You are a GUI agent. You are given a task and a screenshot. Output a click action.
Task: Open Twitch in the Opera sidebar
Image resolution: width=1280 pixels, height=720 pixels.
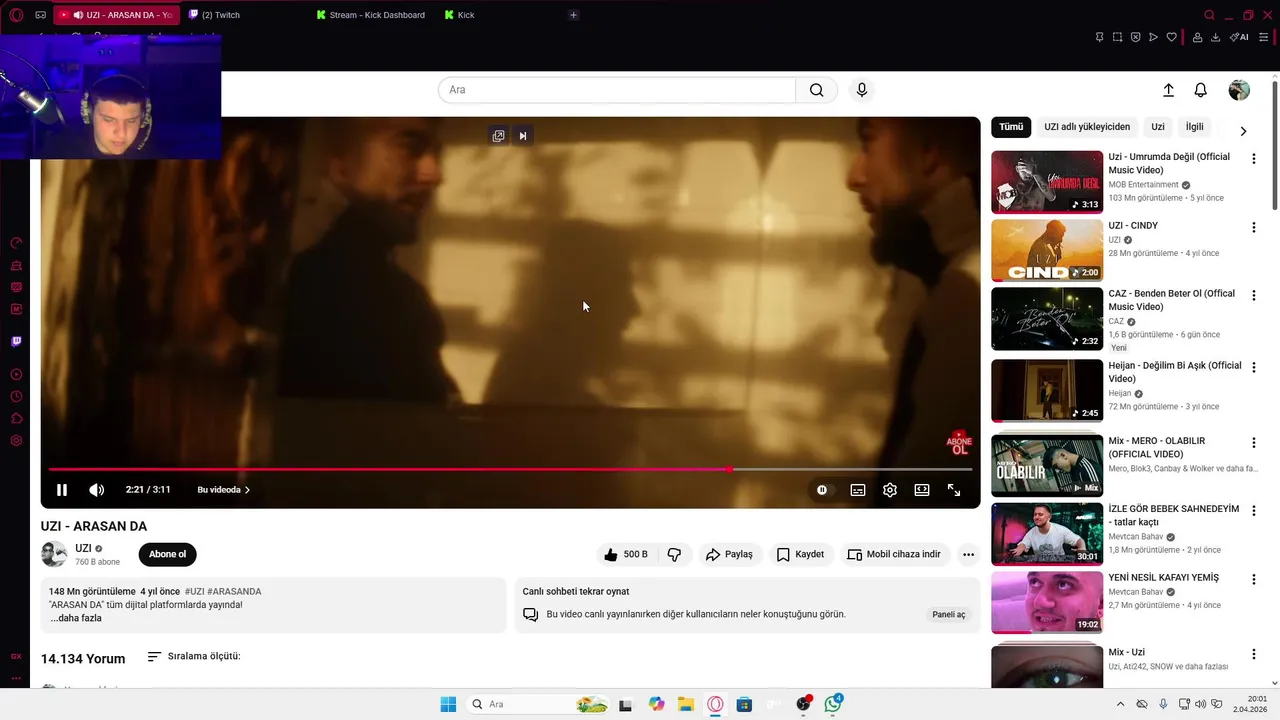(x=16, y=341)
